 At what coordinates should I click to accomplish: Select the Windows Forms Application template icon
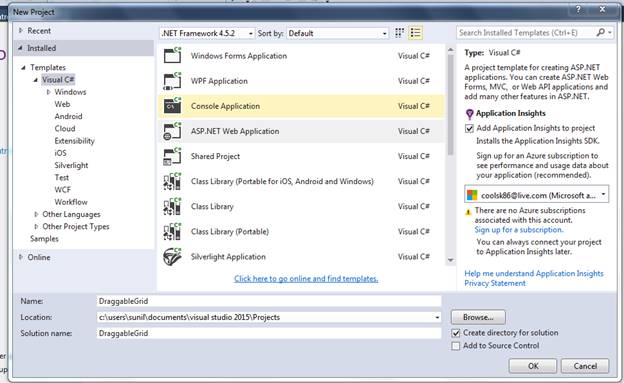[172, 55]
